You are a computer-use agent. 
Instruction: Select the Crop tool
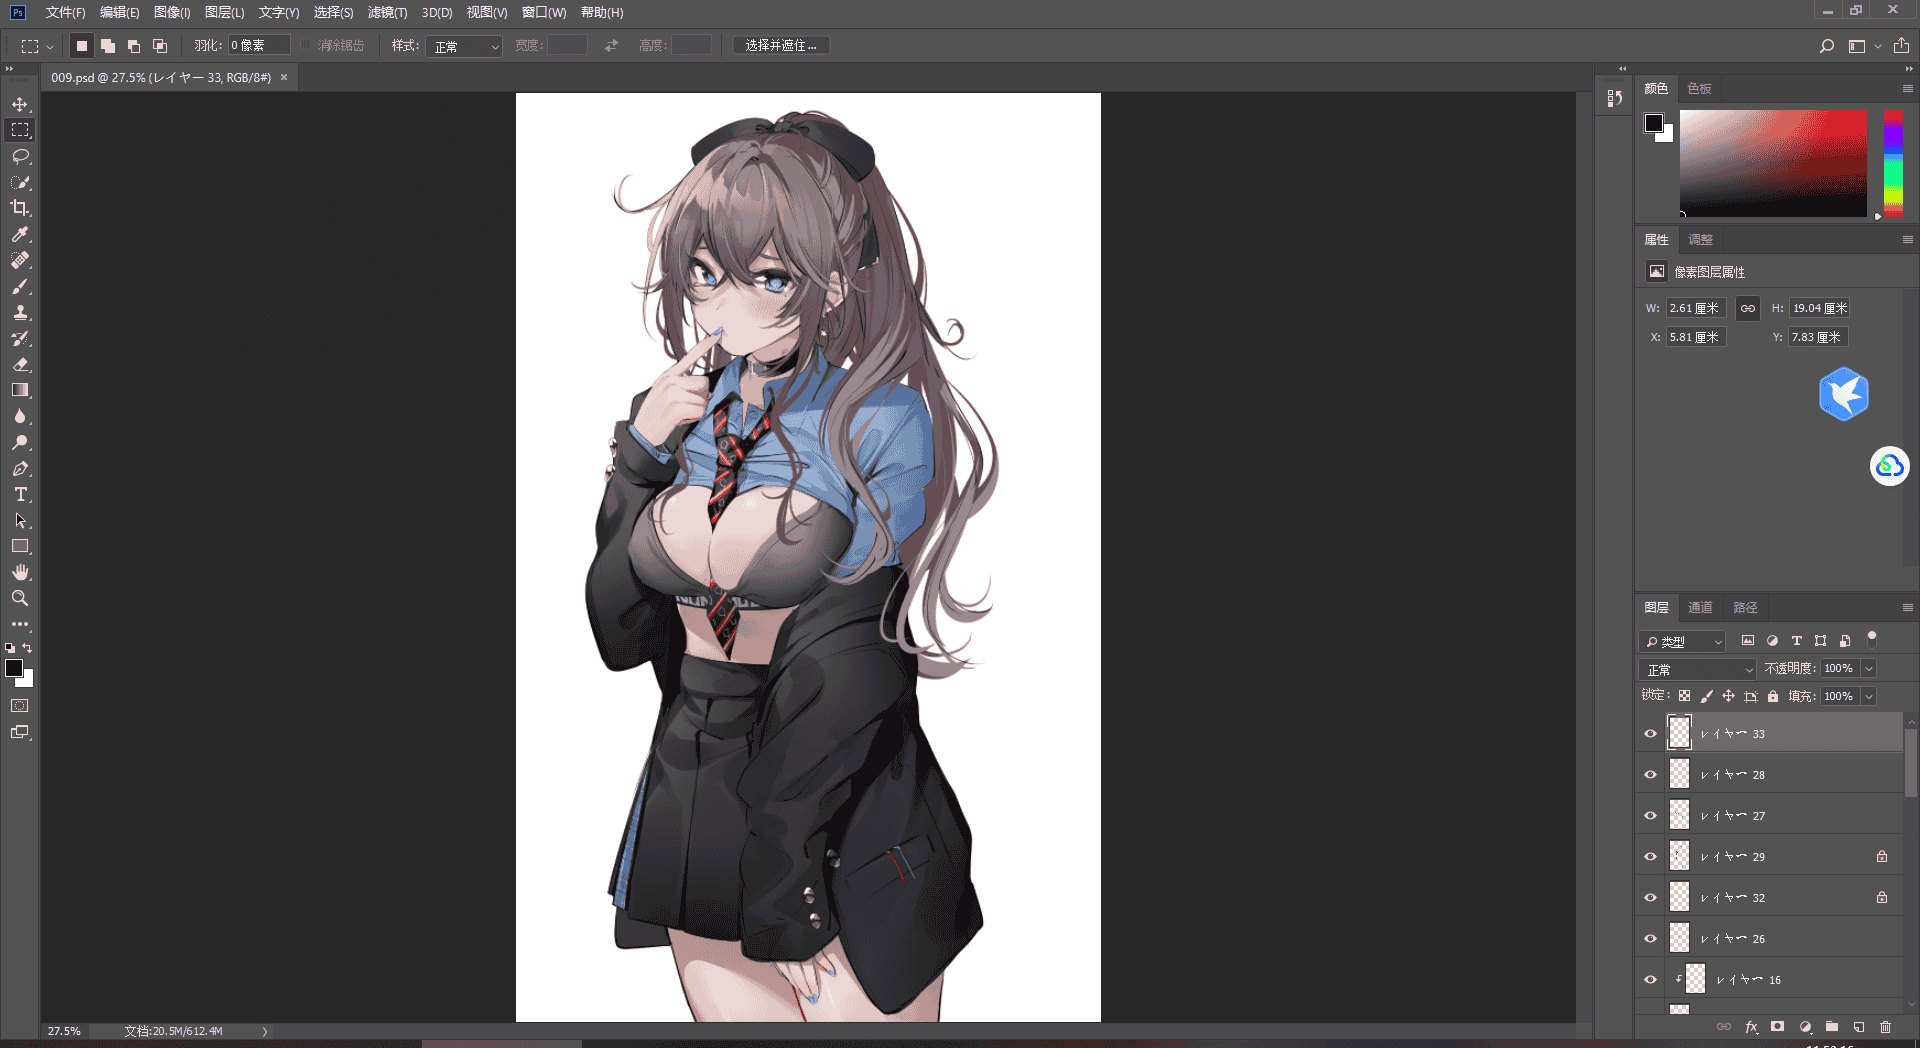pos(20,208)
